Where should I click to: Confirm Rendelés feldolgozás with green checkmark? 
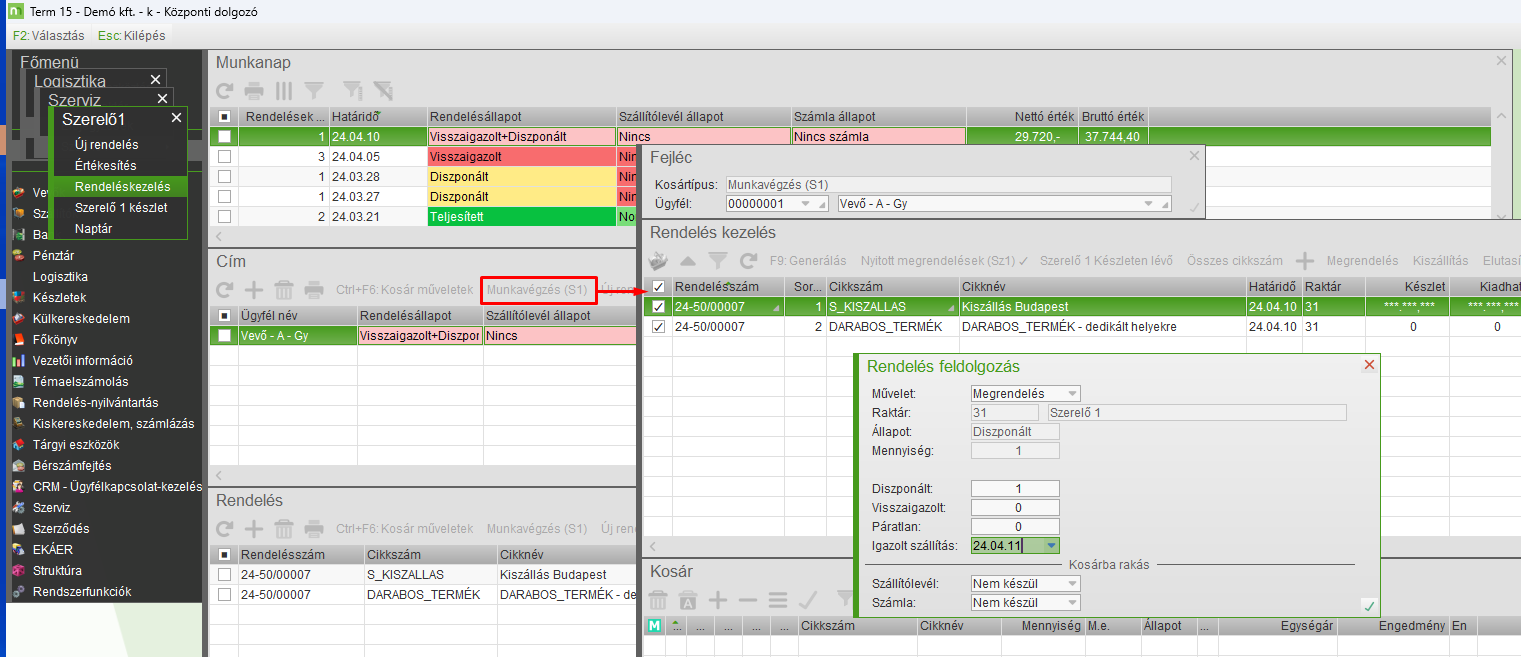[x=1369, y=606]
